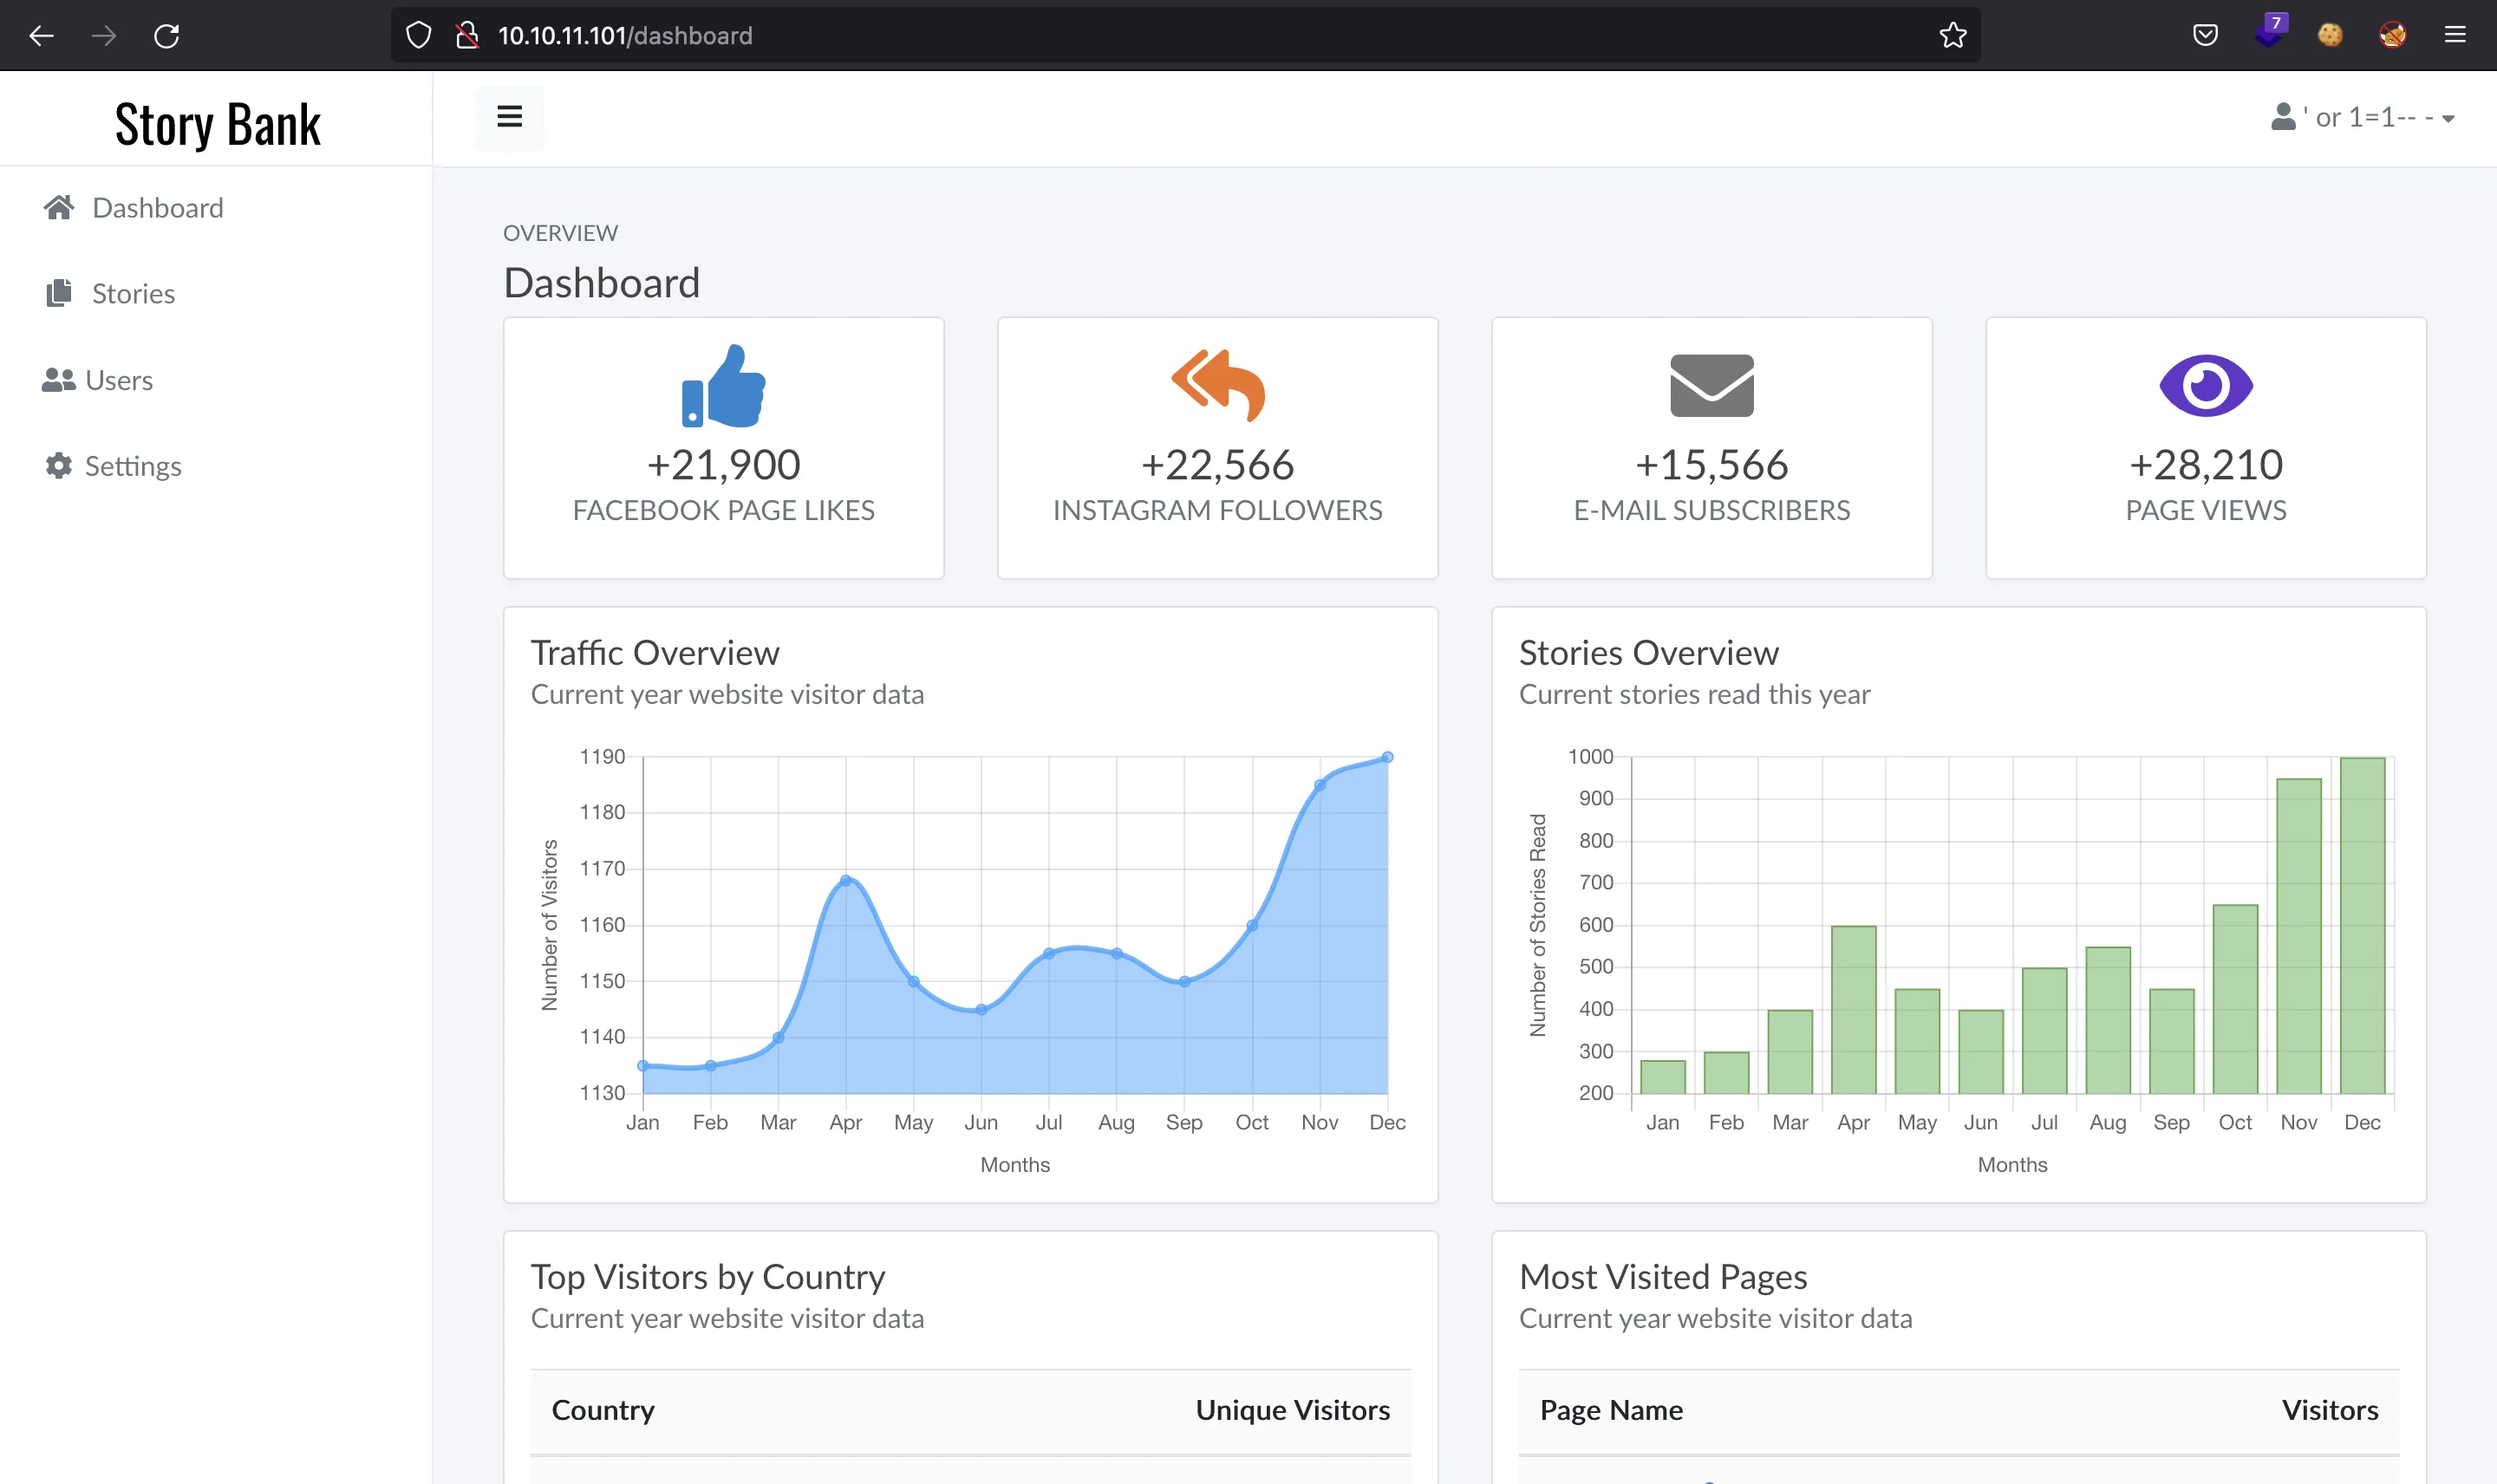Click the +21,900 Facebook likes count

point(724,464)
